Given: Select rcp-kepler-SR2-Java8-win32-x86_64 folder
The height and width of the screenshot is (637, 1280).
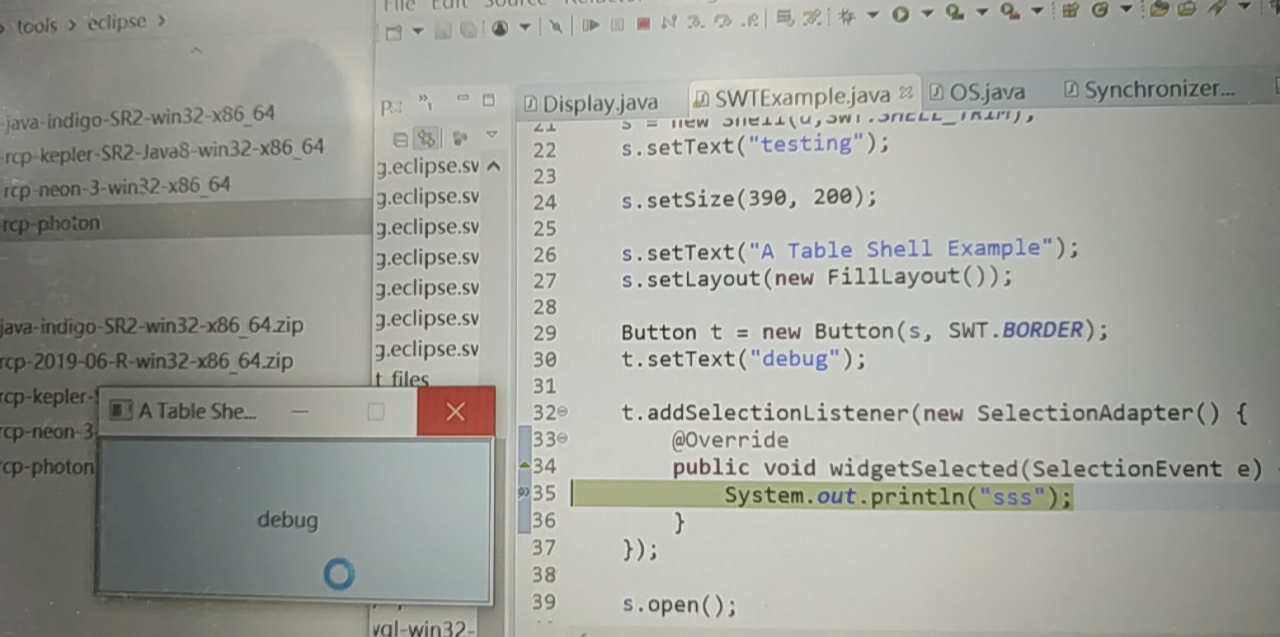Looking at the screenshot, I should [x=163, y=150].
